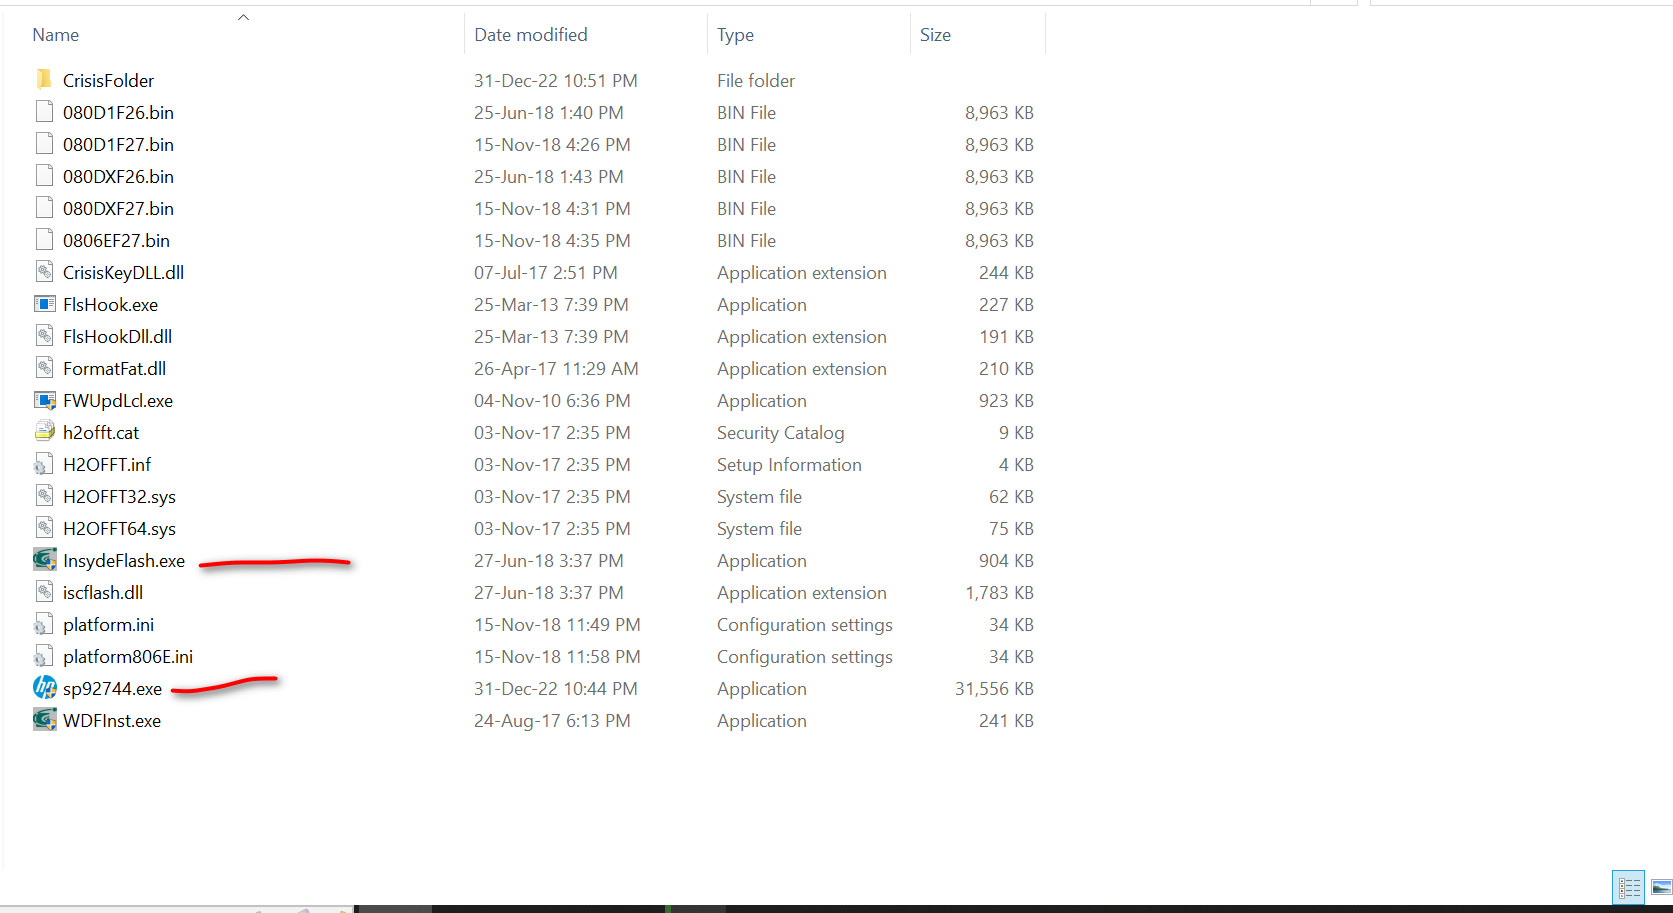1673x913 pixels.
Task: Select the WDFInst.exe application icon
Action: (44, 720)
